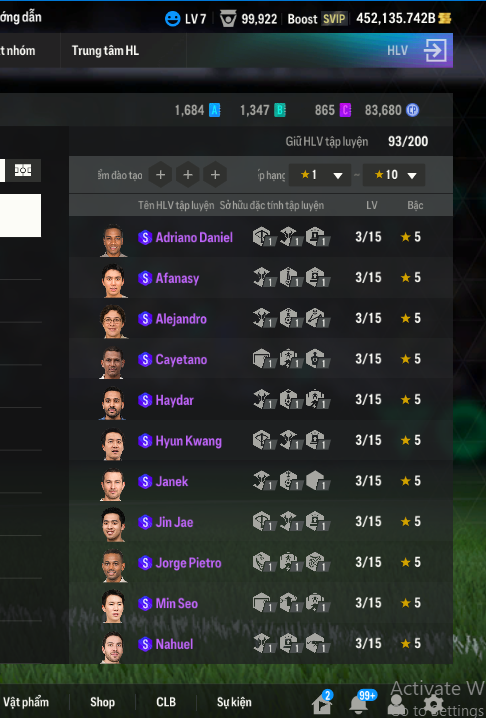Add third training trait filter slot
The image size is (486, 718).
point(215,175)
